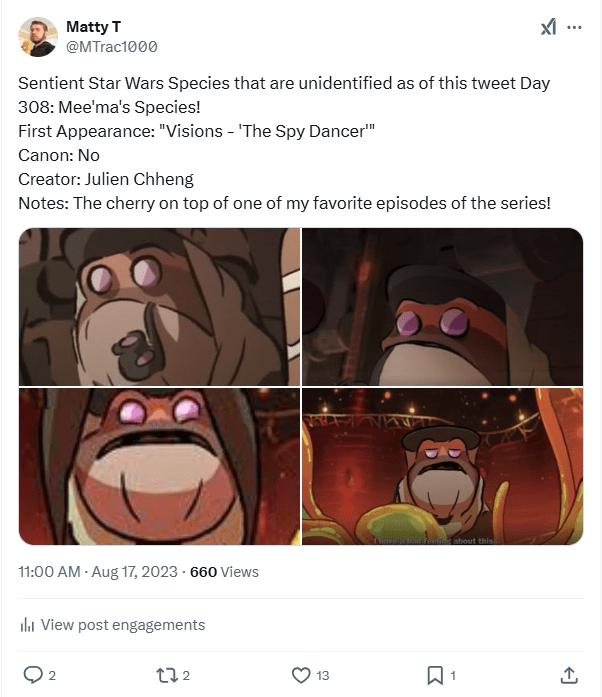602x697 pixels.
Task: Like the post with heart icon
Action: [x=299, y=675]
